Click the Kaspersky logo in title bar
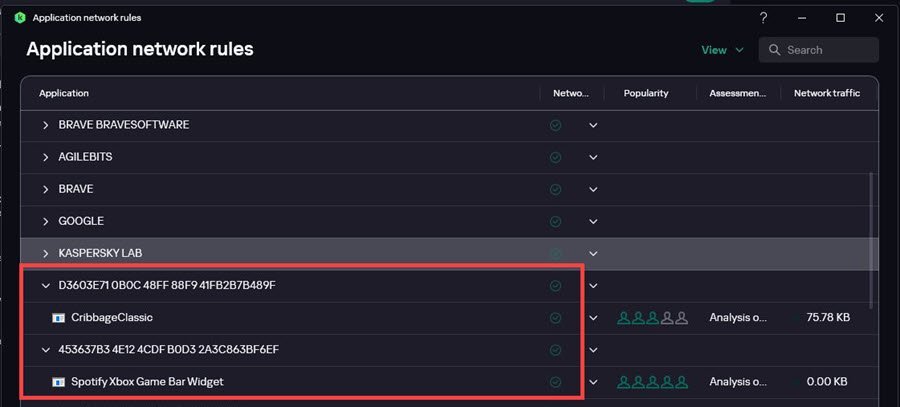900x407 pixels. (x=19, y=18)
